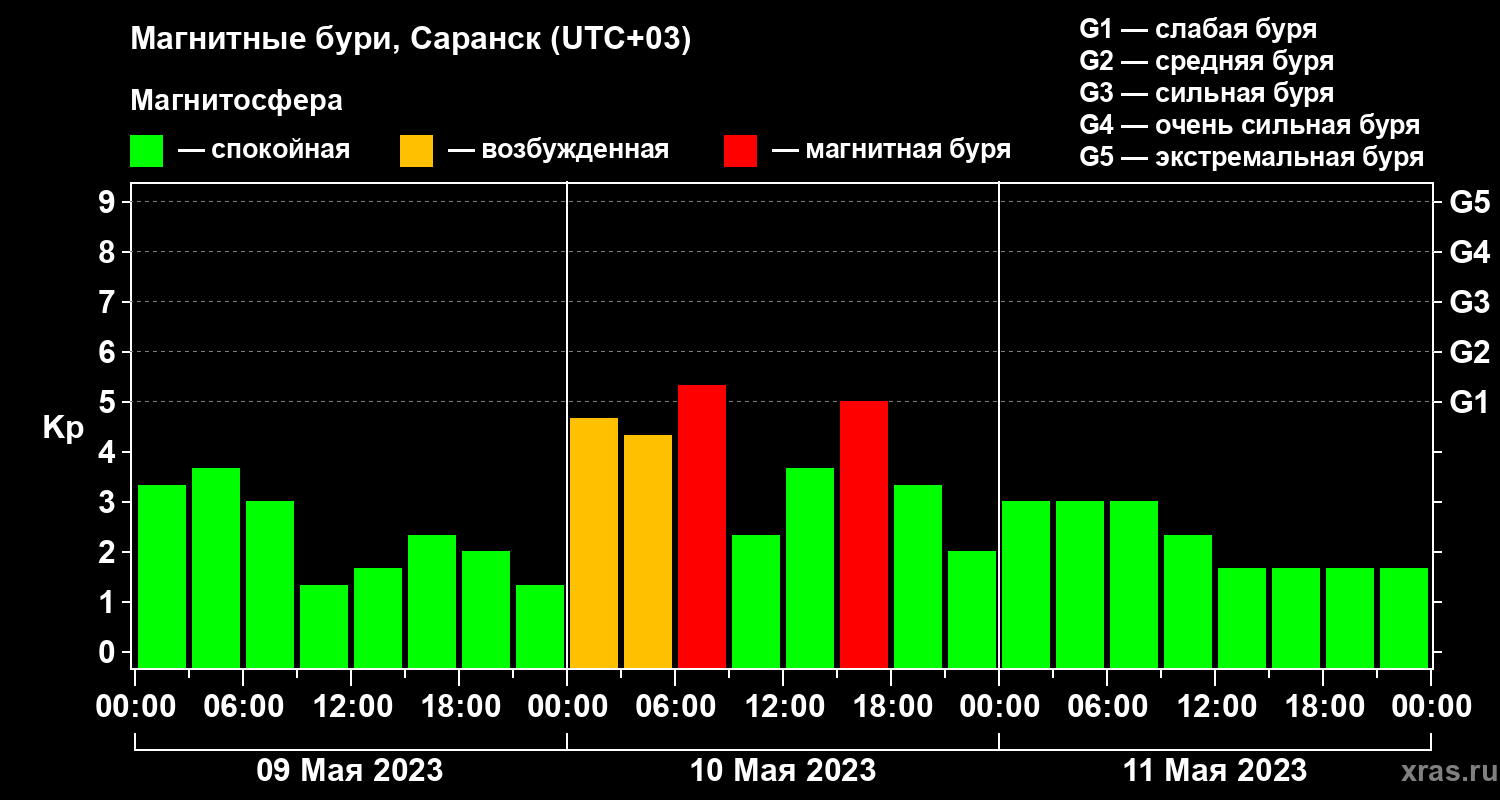The width and height of the screenshot is (1500, 800).
Task: Click the '— возбужденная' legend label
Action: (558, 150)
